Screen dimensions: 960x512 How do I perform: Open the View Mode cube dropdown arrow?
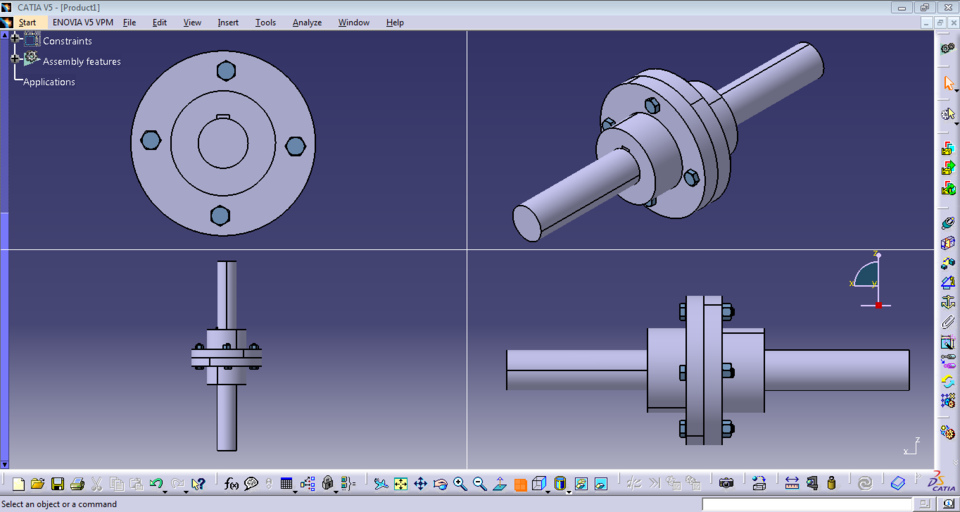tap(548, 491)
